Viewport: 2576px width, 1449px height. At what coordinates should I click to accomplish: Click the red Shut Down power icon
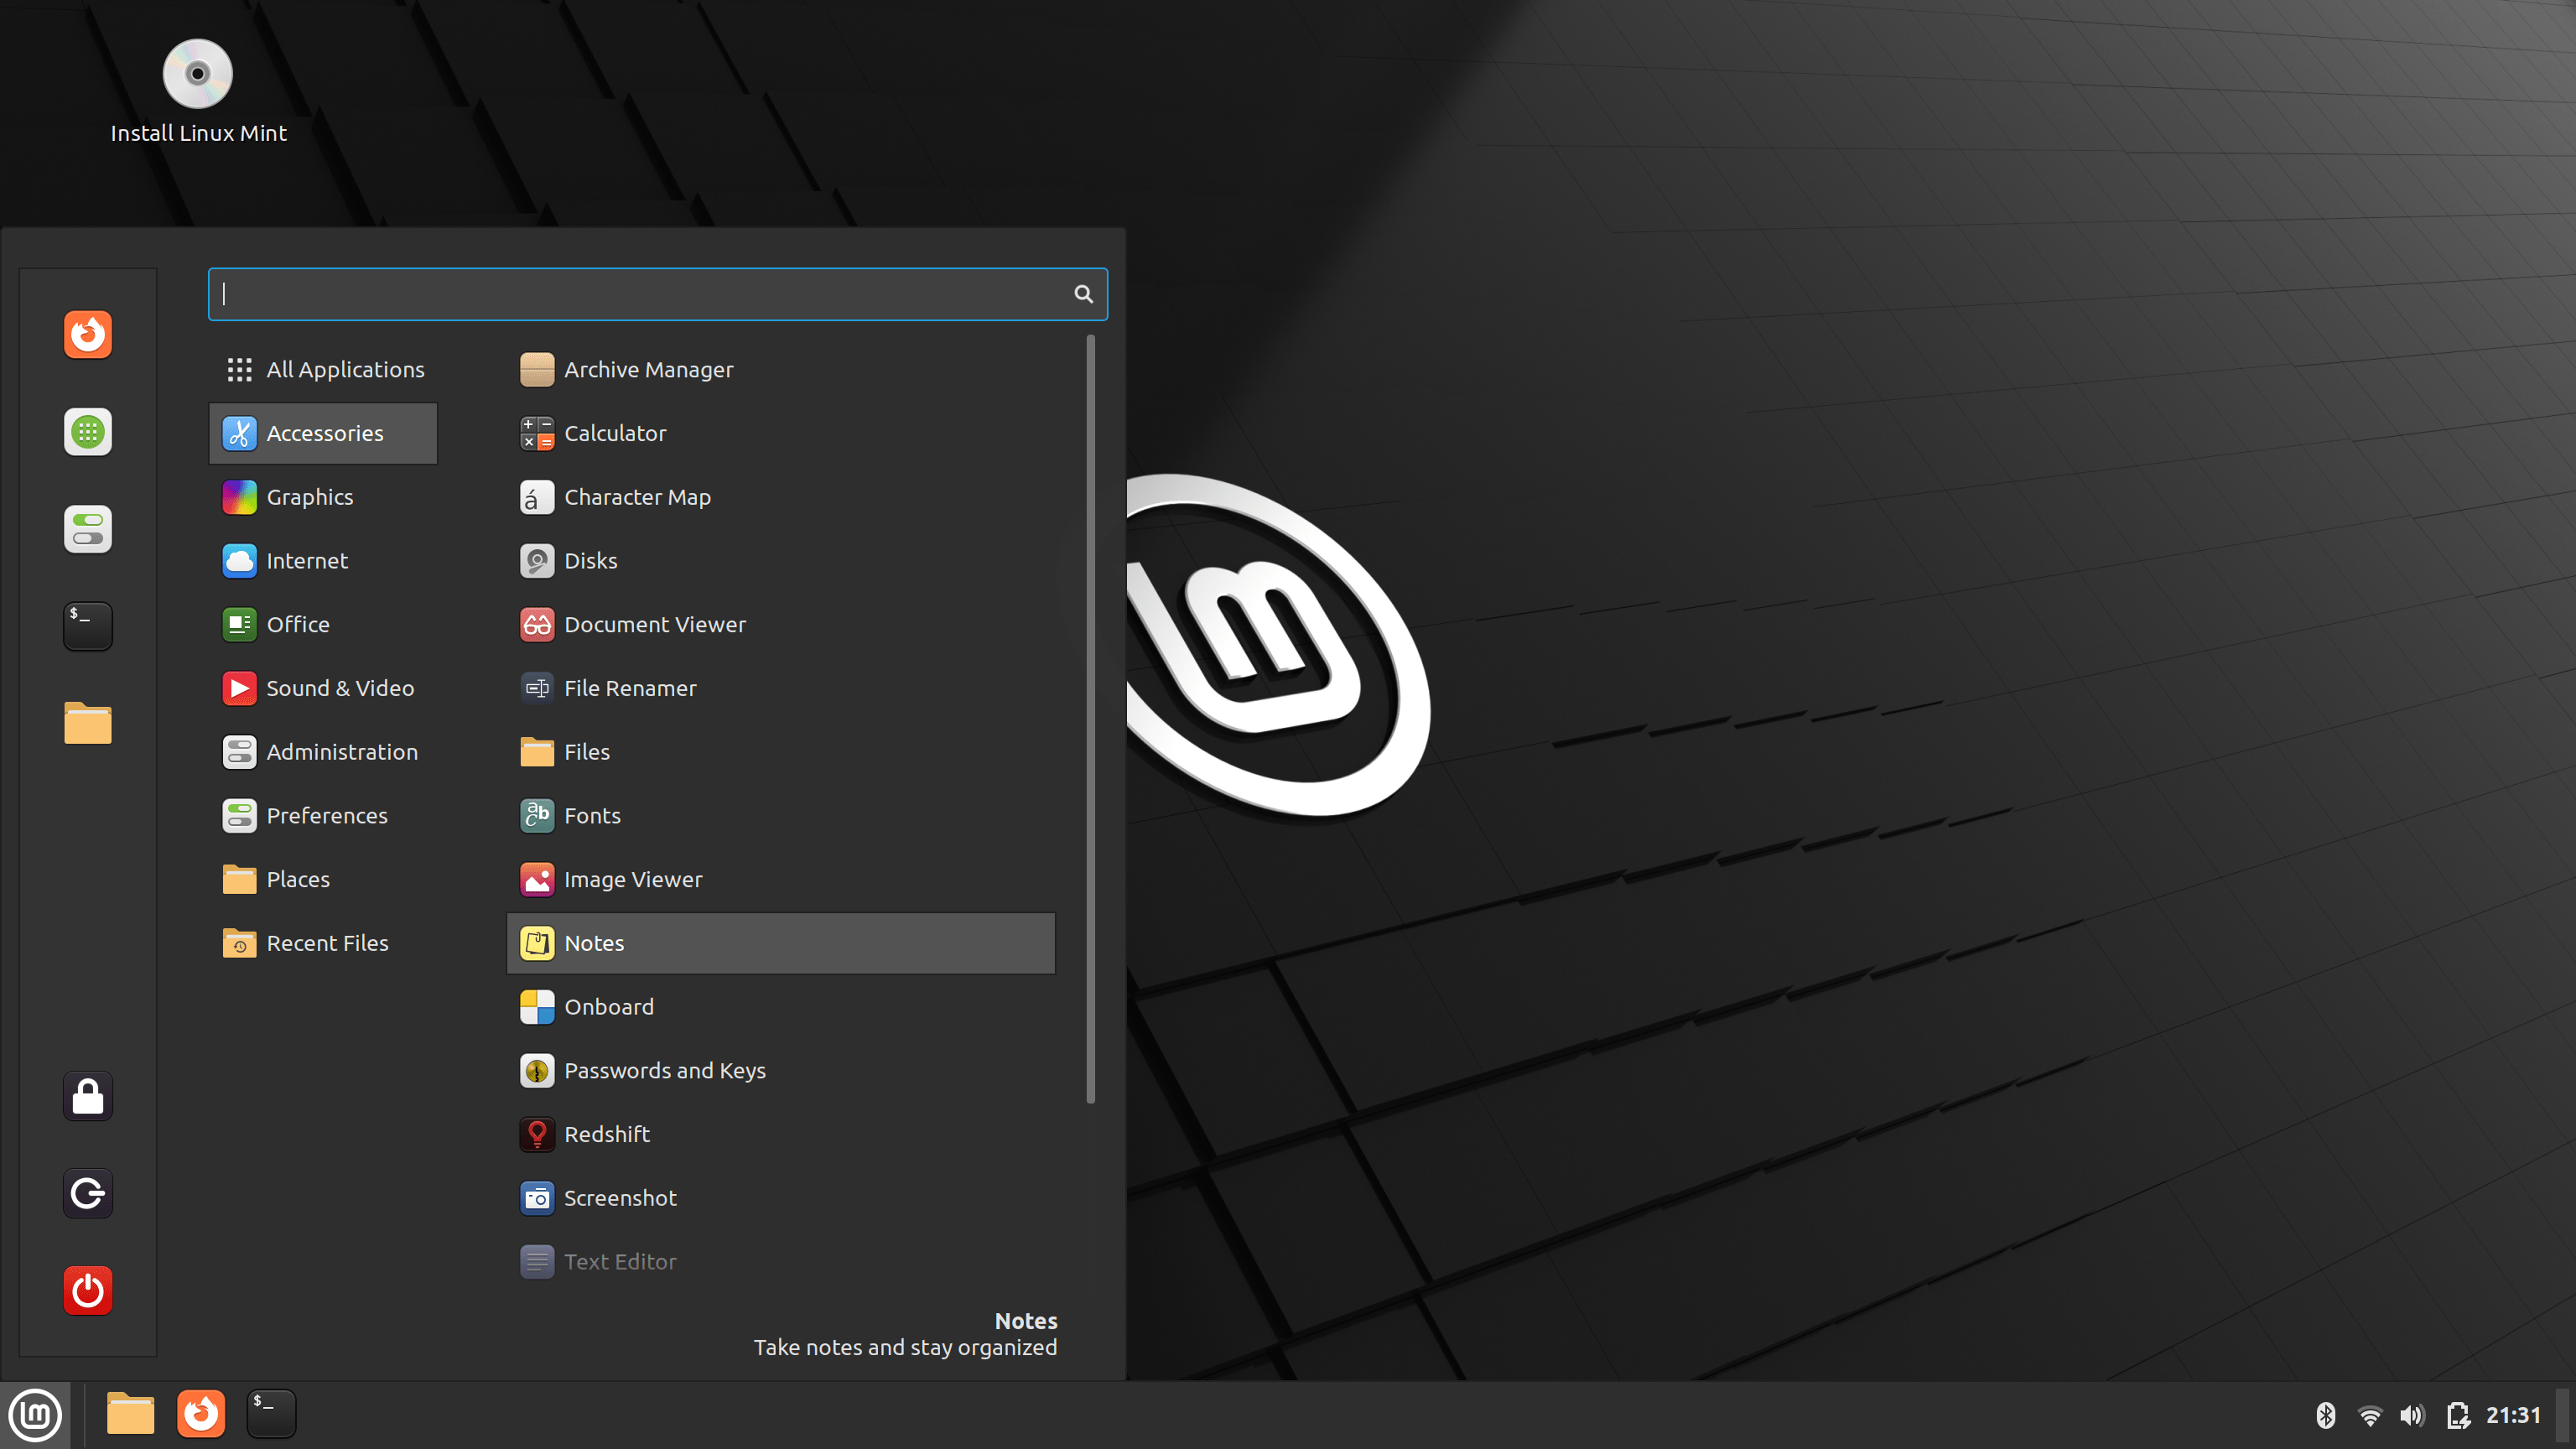point(88,1290)
